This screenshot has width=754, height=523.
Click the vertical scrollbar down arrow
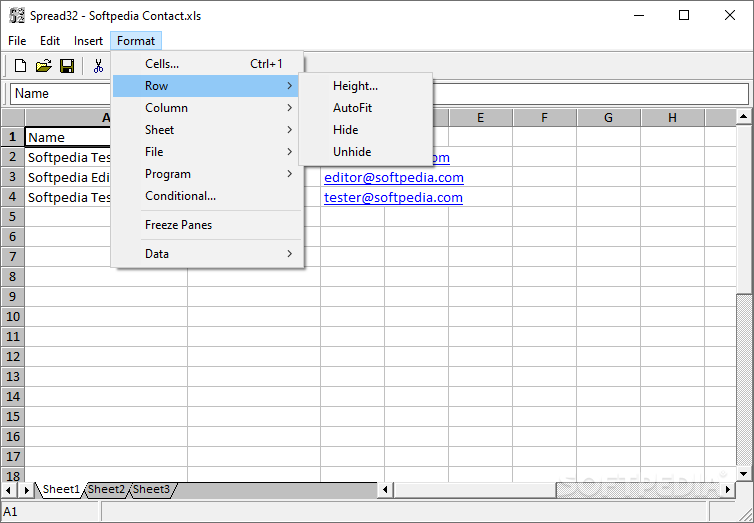743,474
